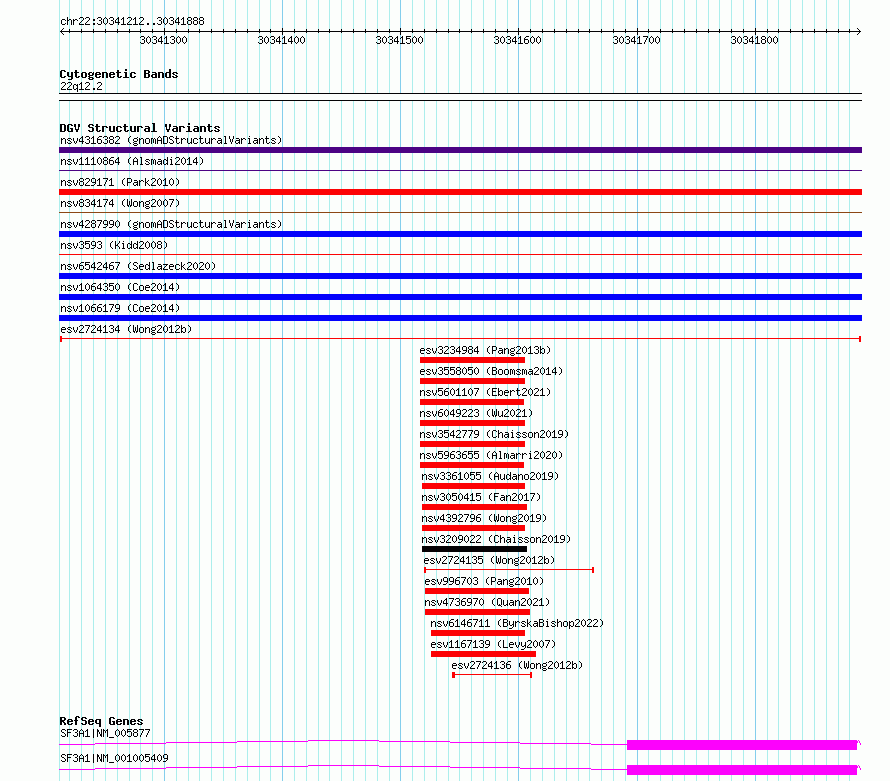
Task: Select nsv6146711 (ByrskaBishop2022) label
Action: click(x=517, y=623)
